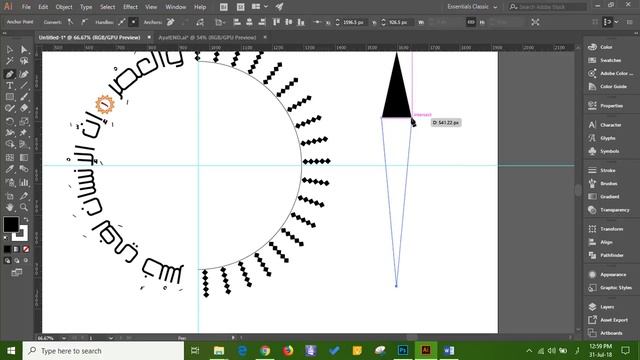Open Arrange Documents dropdown
This screenshot has height=360, width=640.
click(259, 7)
